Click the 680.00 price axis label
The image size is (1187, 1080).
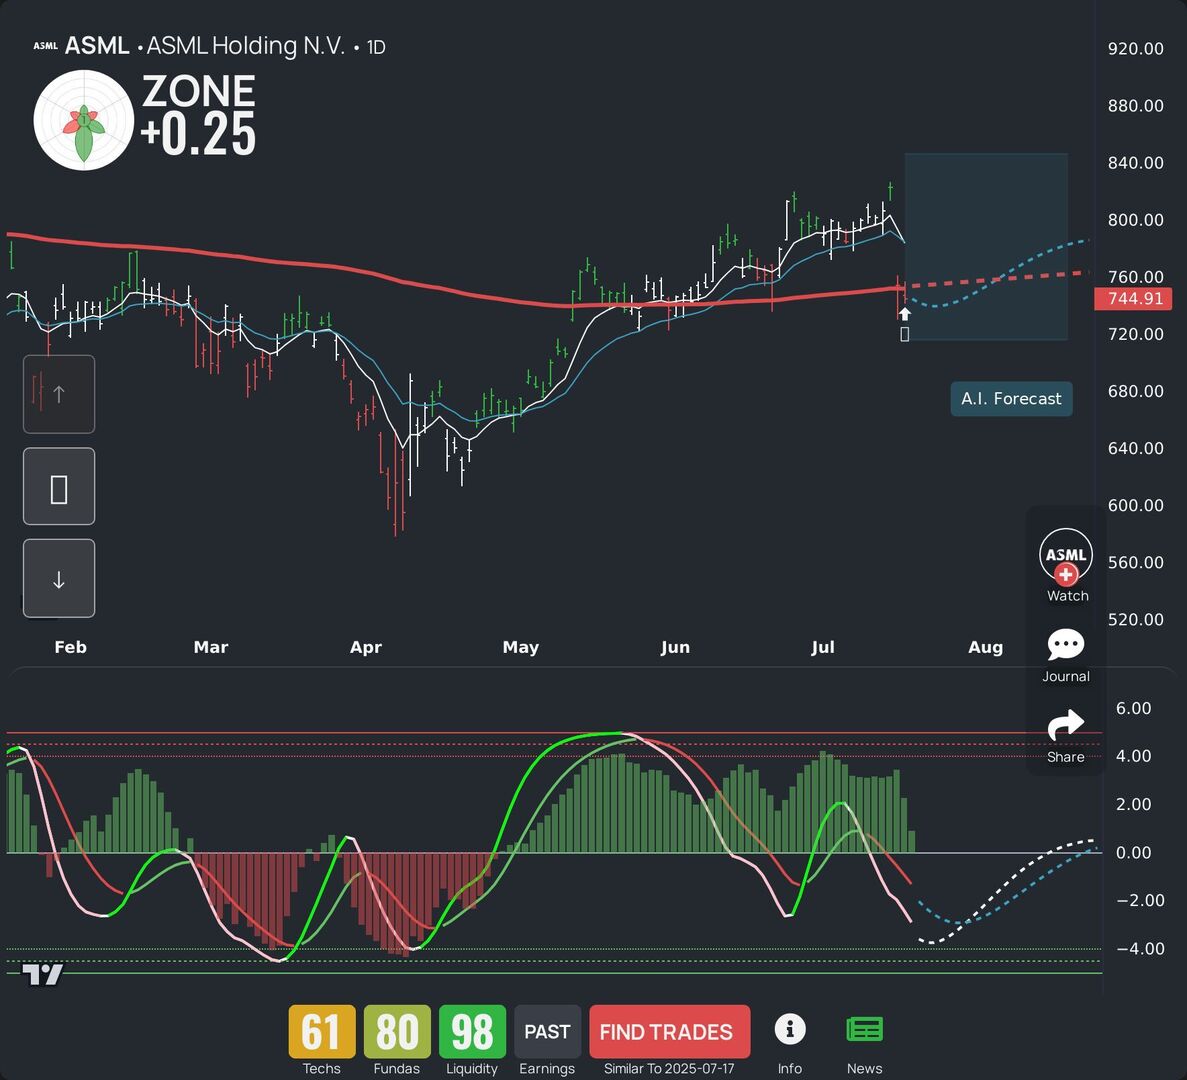tap(1136, 391)
